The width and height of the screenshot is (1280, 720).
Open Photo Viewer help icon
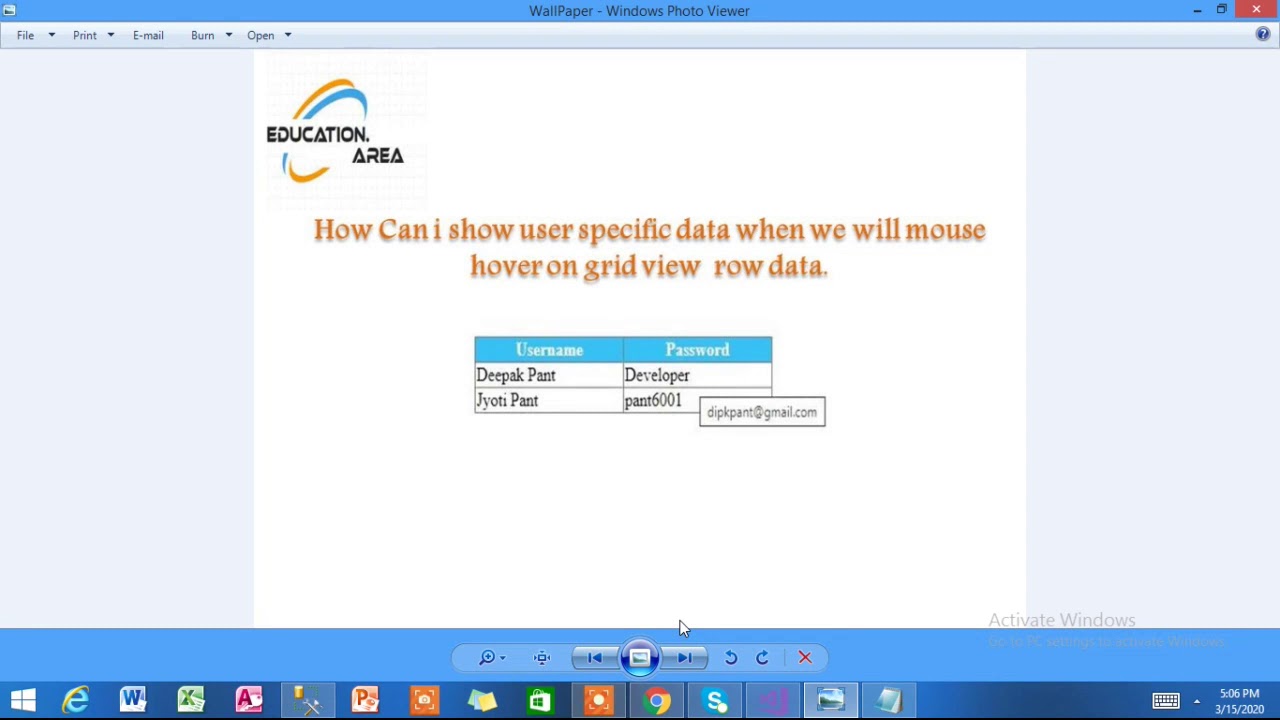pyautogui.click(x=1263, y=35)
